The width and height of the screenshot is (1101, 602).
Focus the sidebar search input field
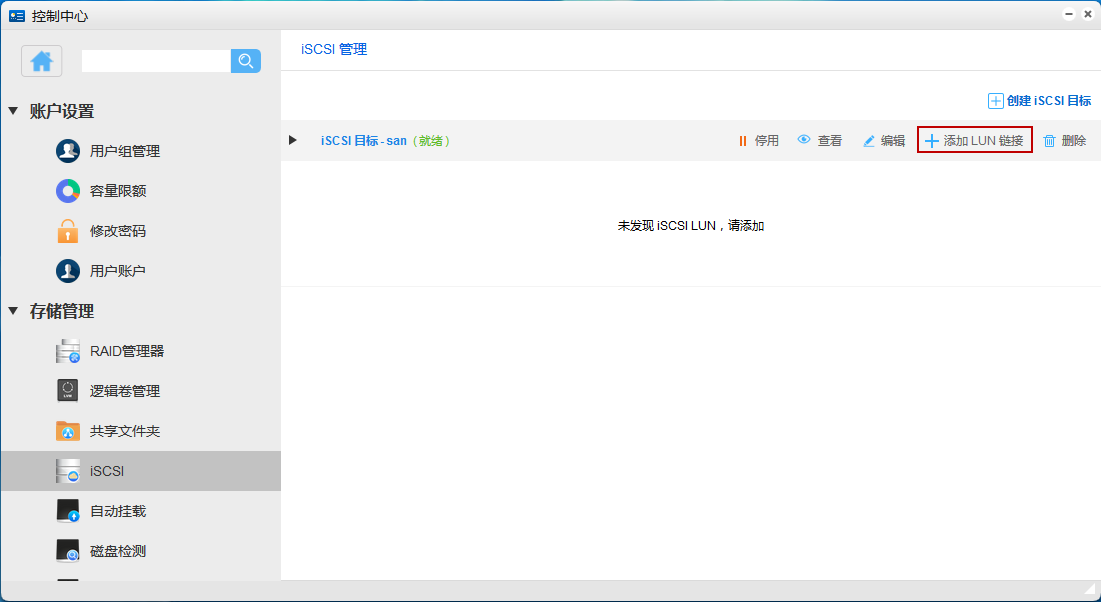156,61
